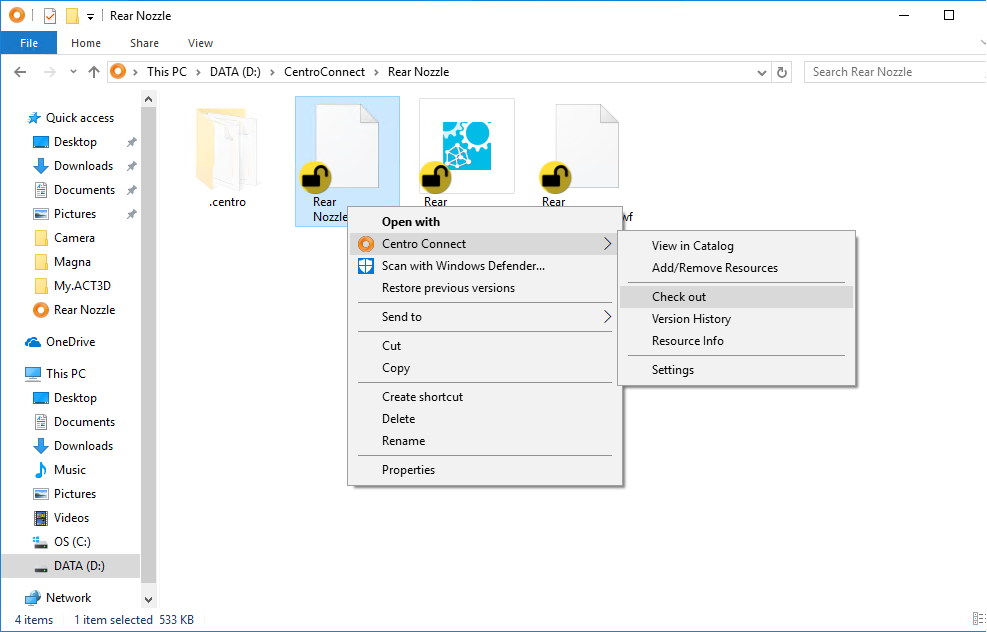Click the Windows Defender shield icon
The width and height of the screenshot is (987, 632).
[365, 266]
